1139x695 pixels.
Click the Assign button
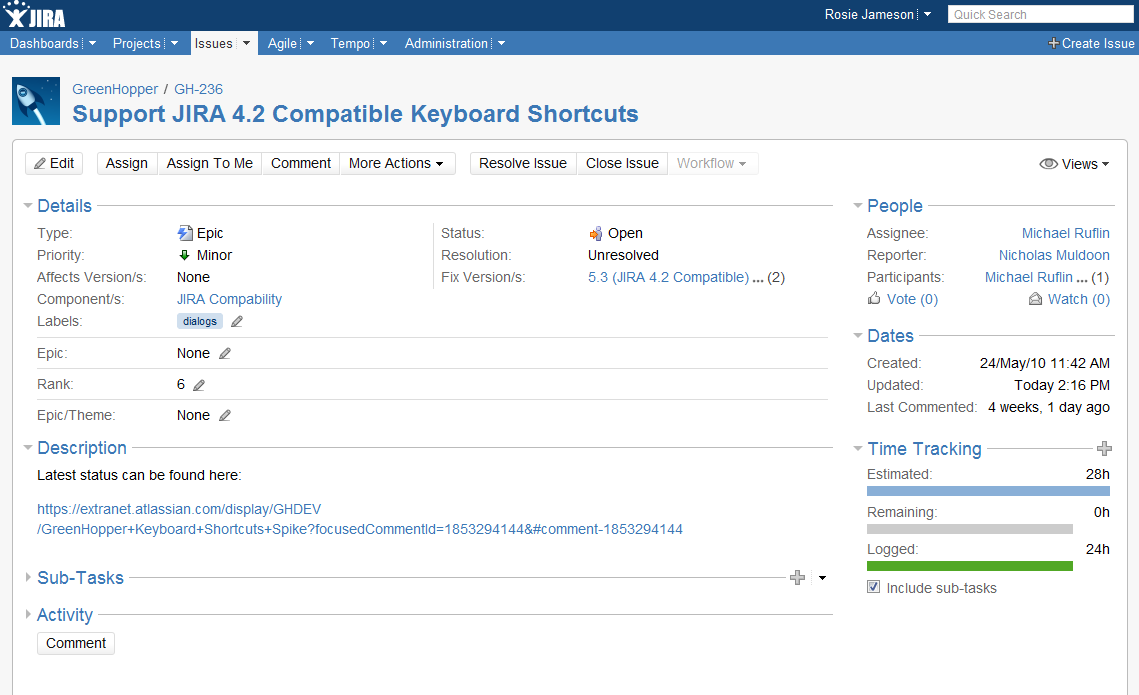click(126, 163)
